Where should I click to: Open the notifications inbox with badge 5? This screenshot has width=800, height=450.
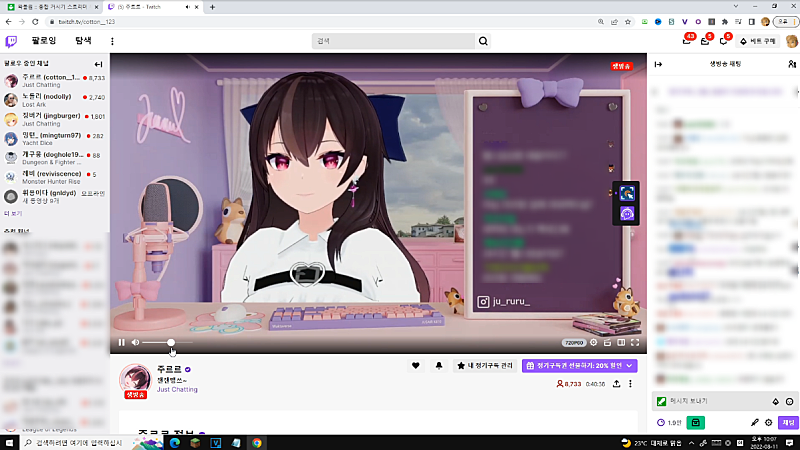(705, 41)
